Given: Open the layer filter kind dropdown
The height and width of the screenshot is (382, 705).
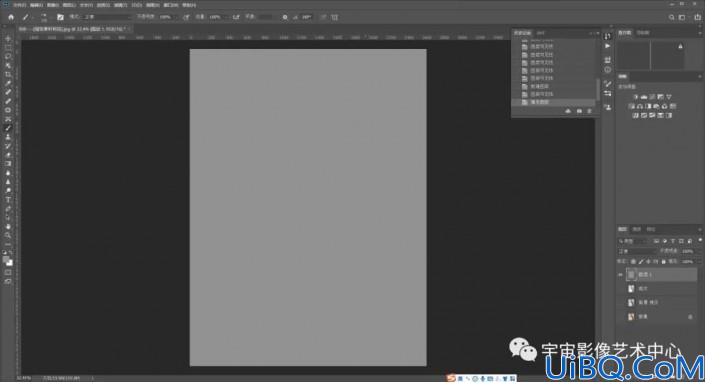Looking at the screenshot, I should pos(634,241).
